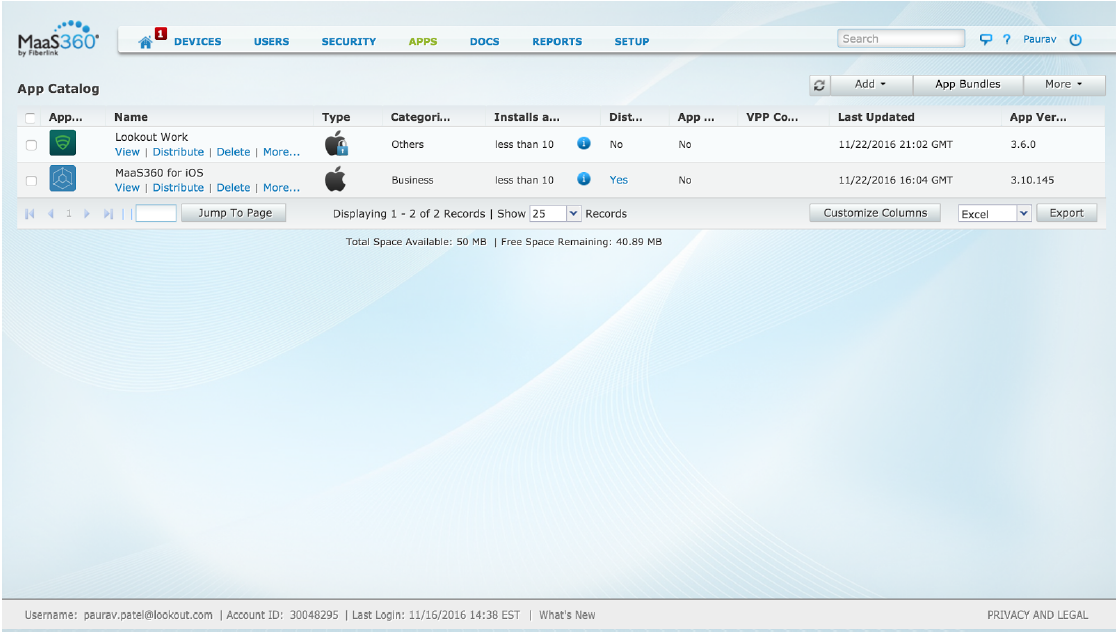Open the DEVICES menu

[x=198, y=42]
